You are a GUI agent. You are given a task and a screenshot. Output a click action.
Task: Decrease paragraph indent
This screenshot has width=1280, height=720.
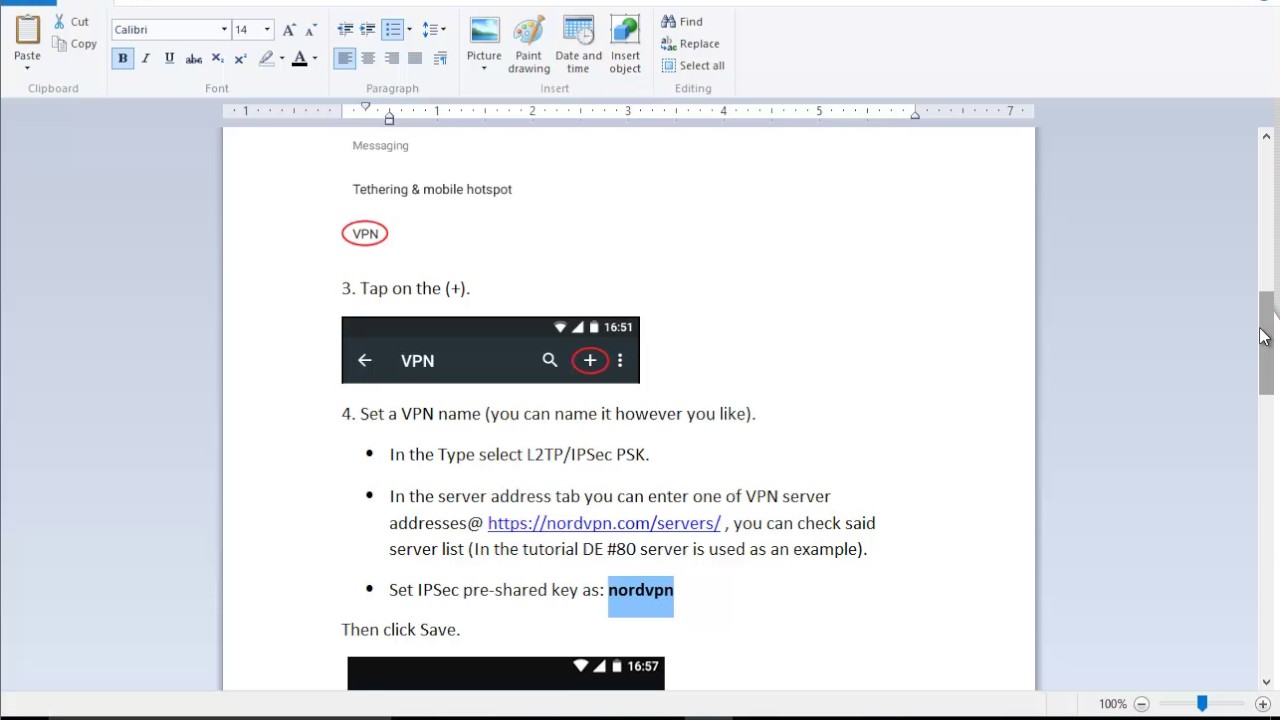click(345, 30)
